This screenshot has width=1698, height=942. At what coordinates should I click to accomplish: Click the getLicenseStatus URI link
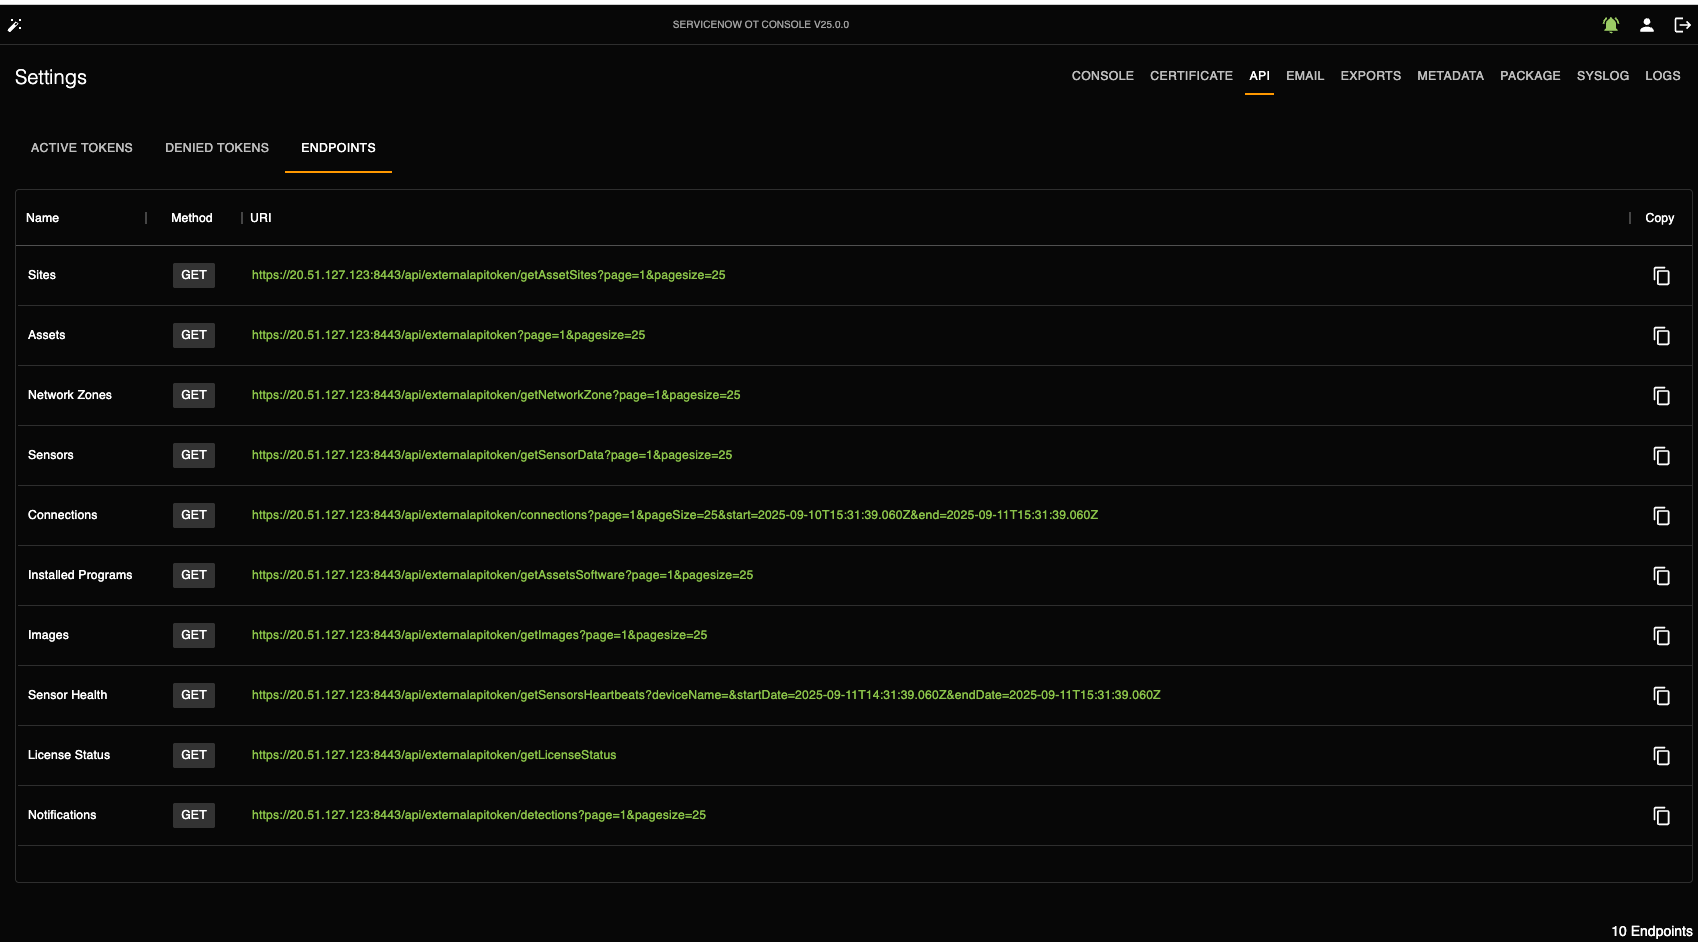pos(433,755)
